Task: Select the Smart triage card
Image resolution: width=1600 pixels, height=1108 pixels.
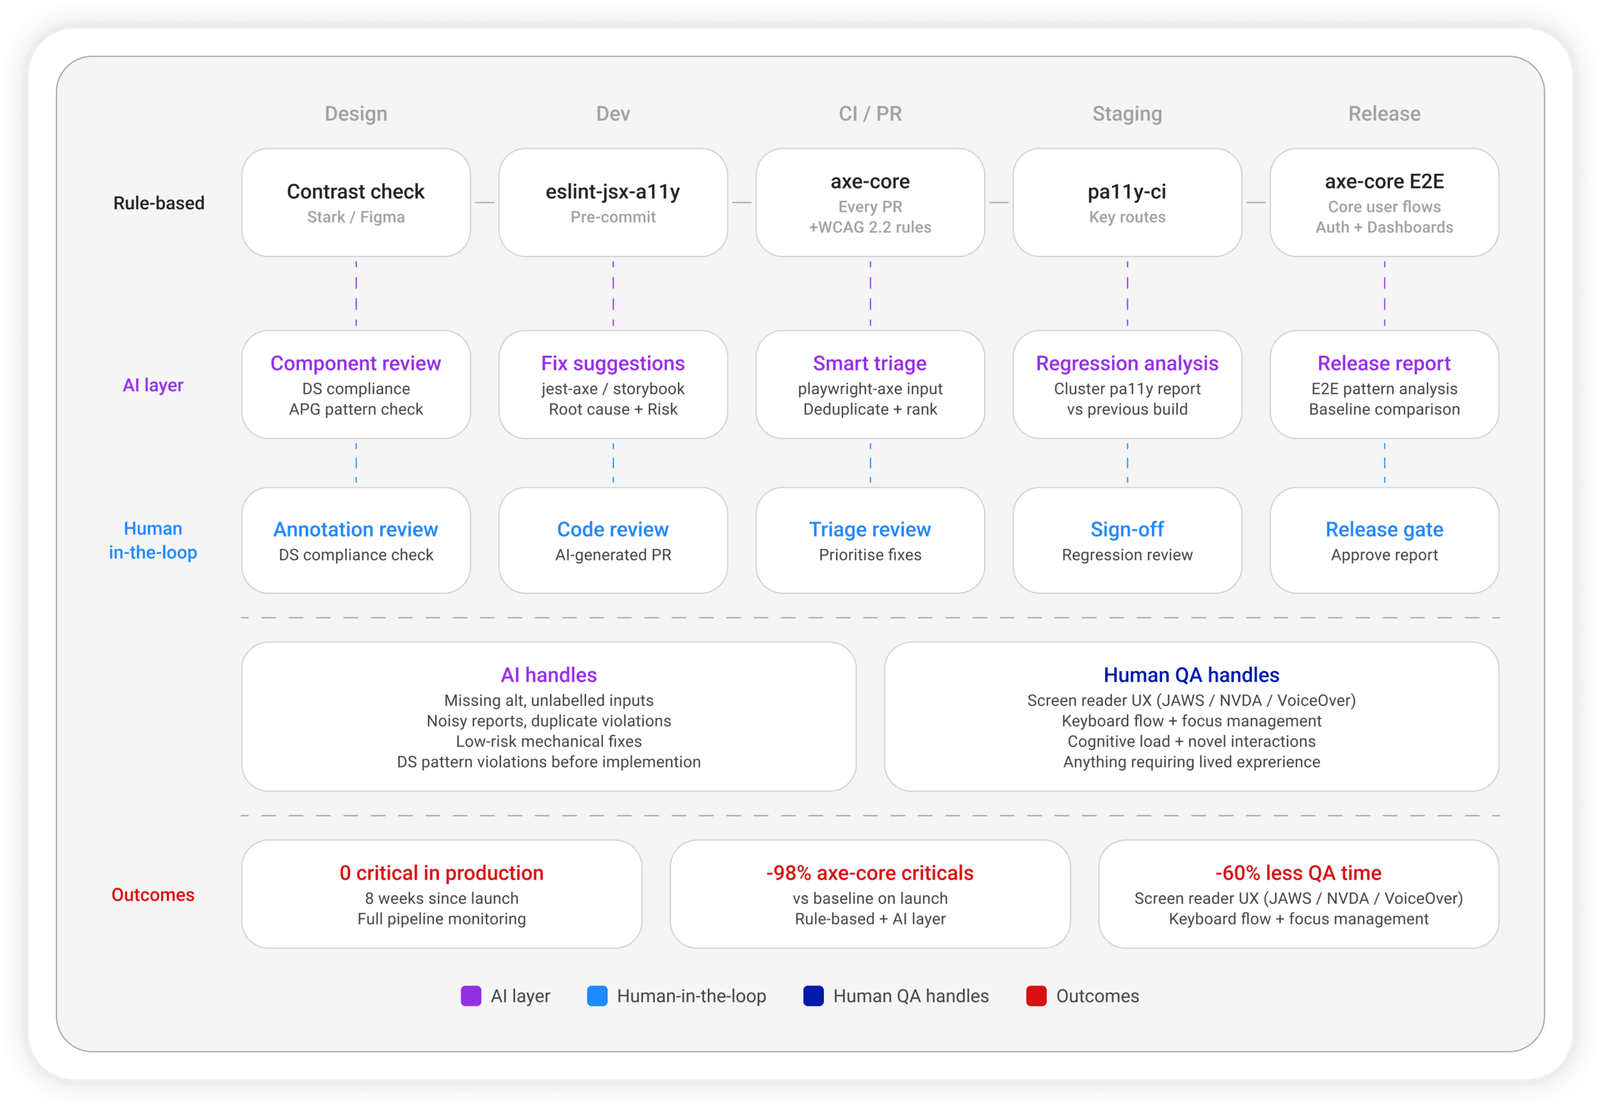Action: (870, 385)
